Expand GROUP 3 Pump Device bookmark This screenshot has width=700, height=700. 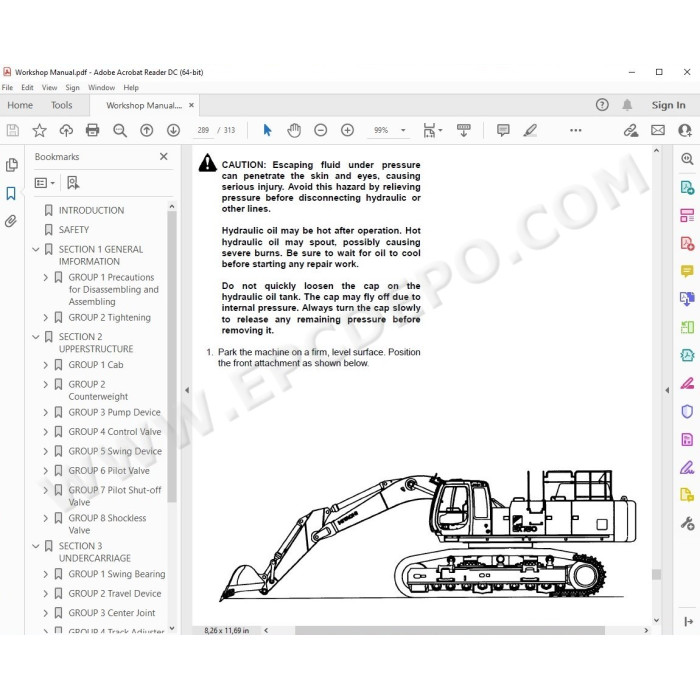(46, 412)
